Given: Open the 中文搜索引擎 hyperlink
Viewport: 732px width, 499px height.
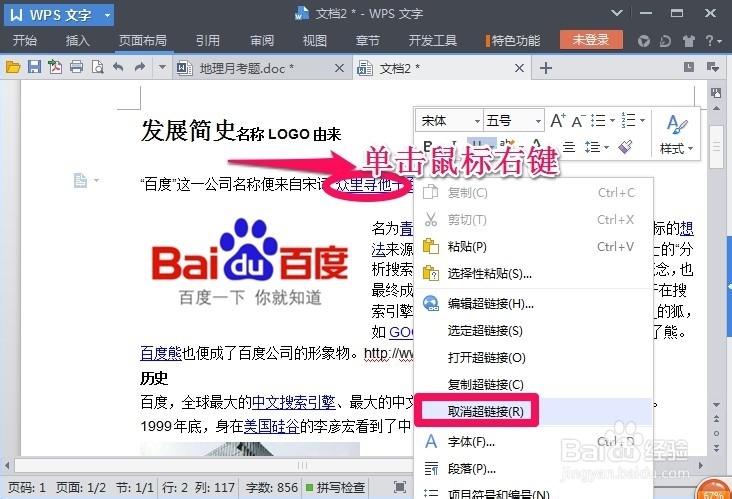Looking at the screenshot, I should click(x=293, y=402).
